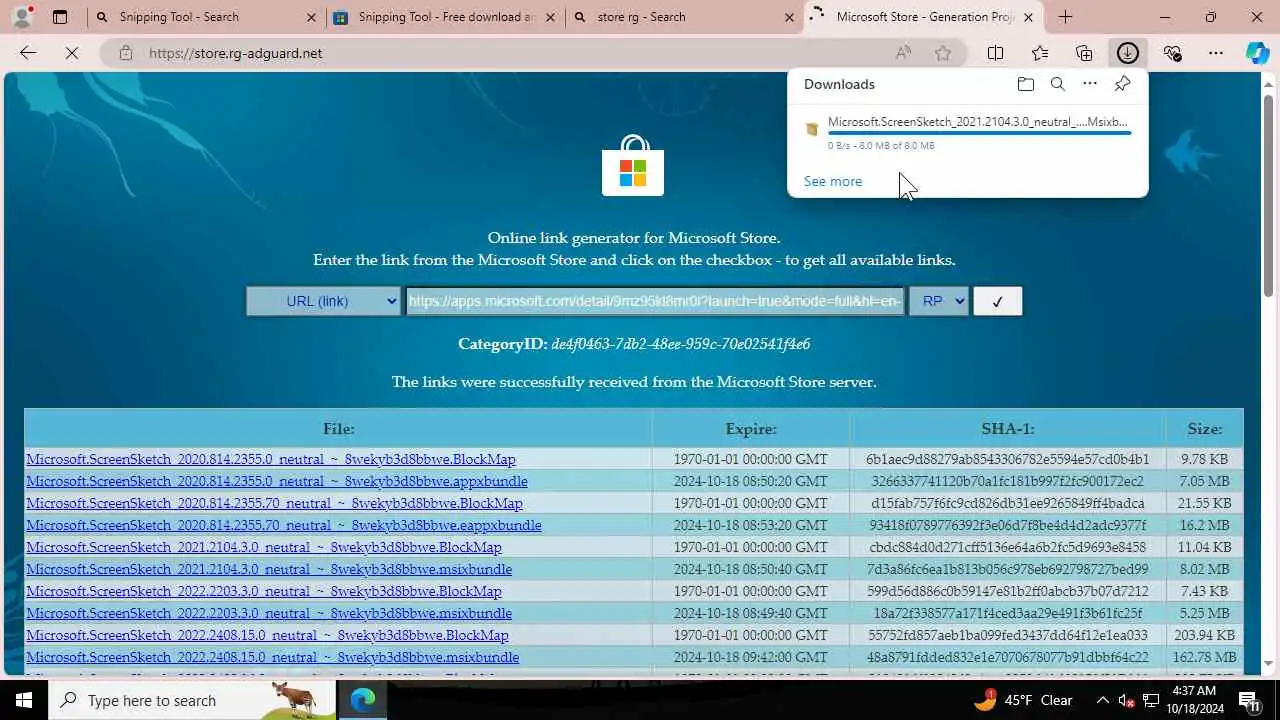Viewport: 1280px width, 720px height.
Task: Search downloads with the magnifier icon
Action: [x=1057, y=84]
